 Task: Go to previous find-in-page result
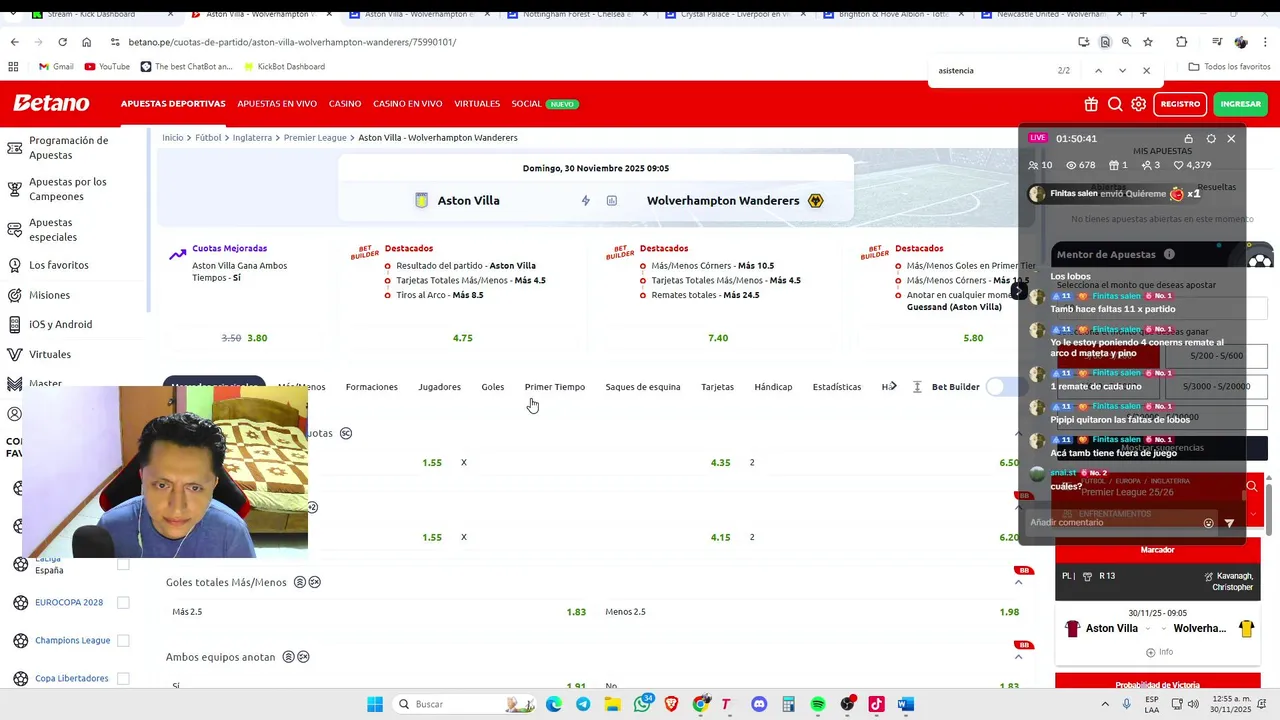tap(1098, 71)
